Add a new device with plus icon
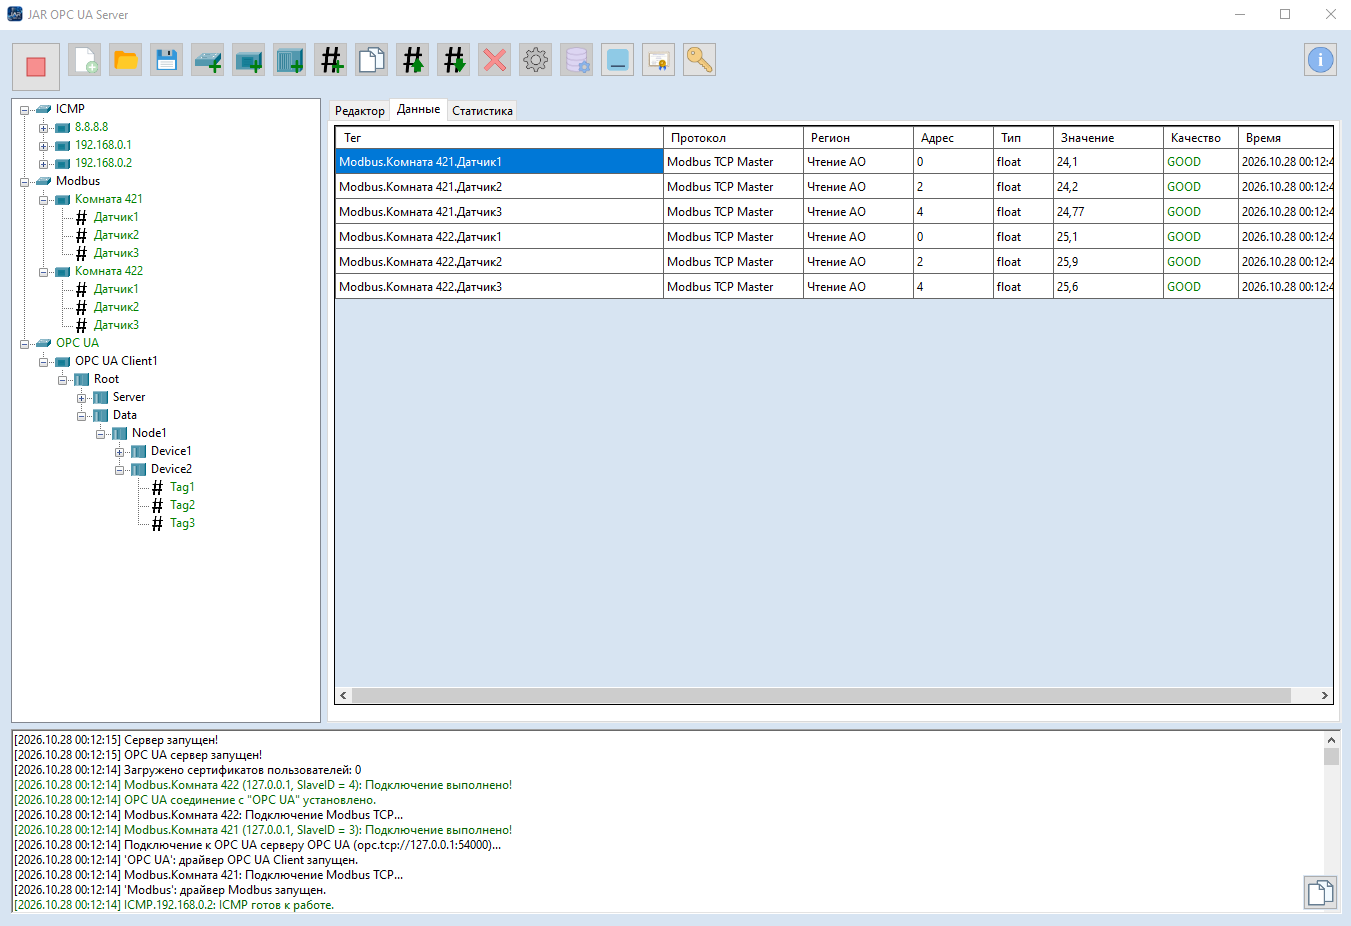Viewport: 1351px width, 926px height. [x=249, y=60]
